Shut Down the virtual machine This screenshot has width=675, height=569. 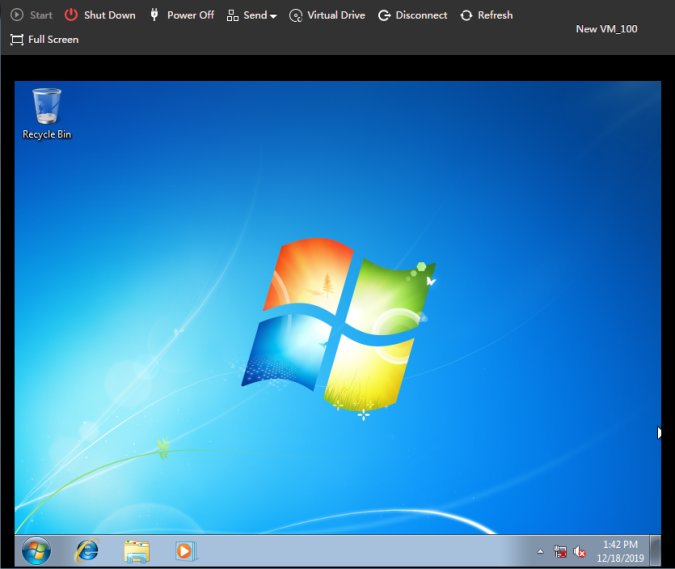pos(100,15)
